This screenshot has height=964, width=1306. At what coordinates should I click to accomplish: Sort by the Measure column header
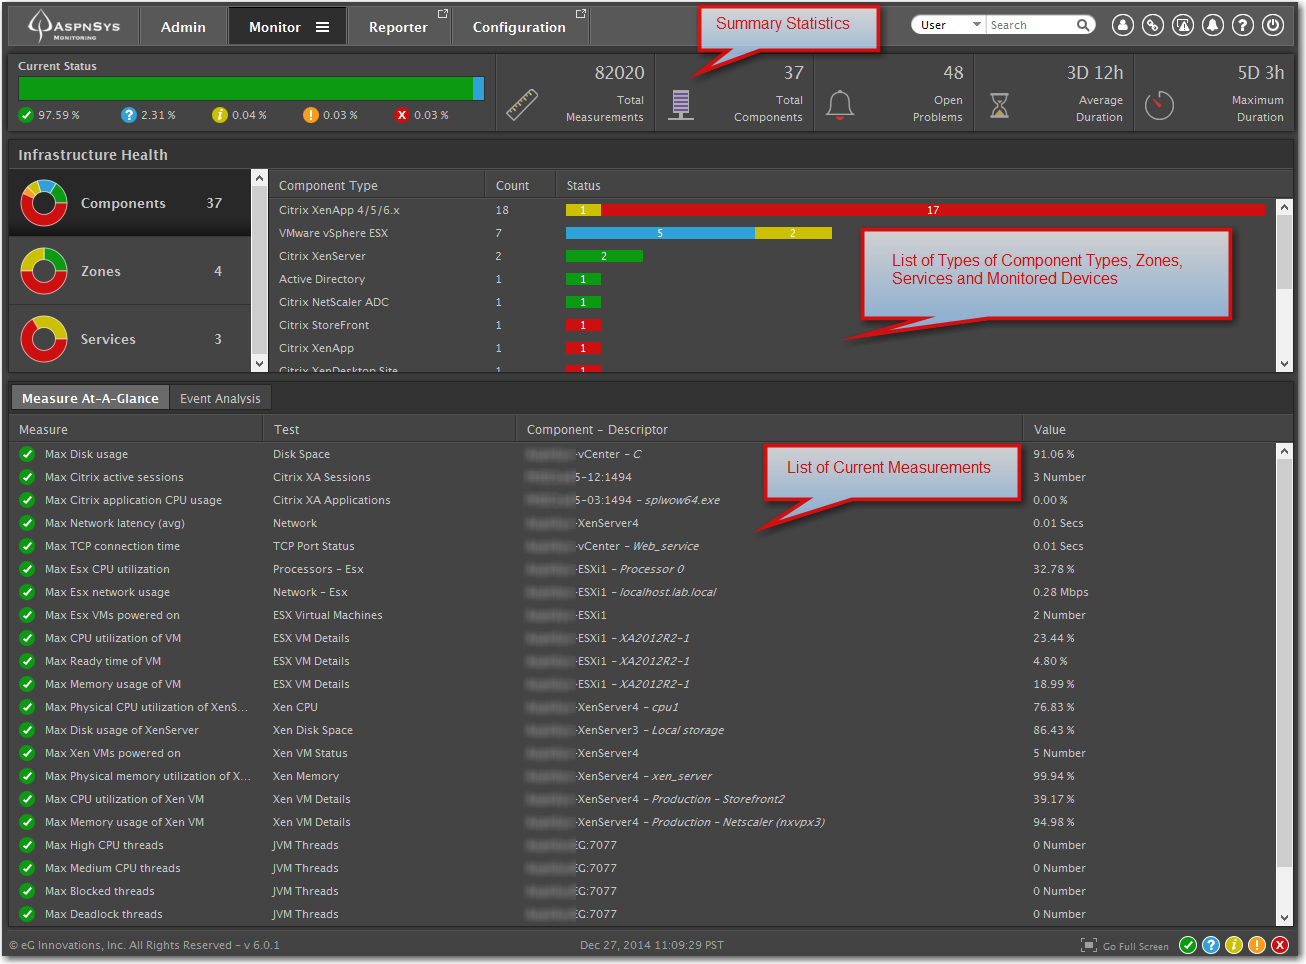[x=43, y=430]
